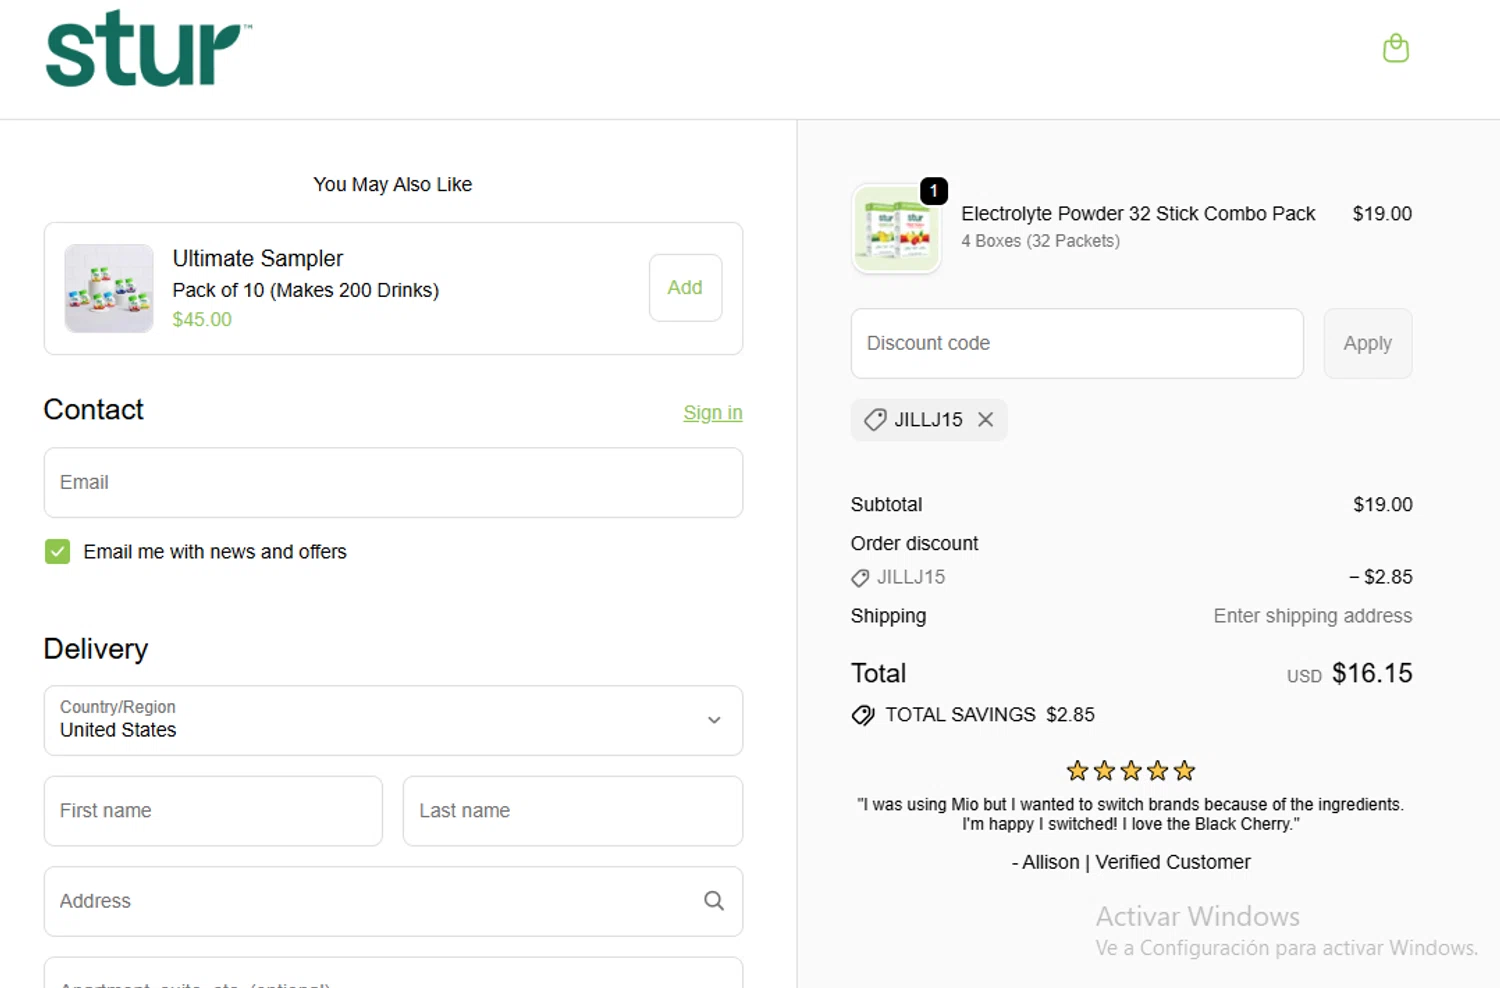Click the $45.00 sampler price
Screen dimensions: 1500x988
click(x=202, y=320)
